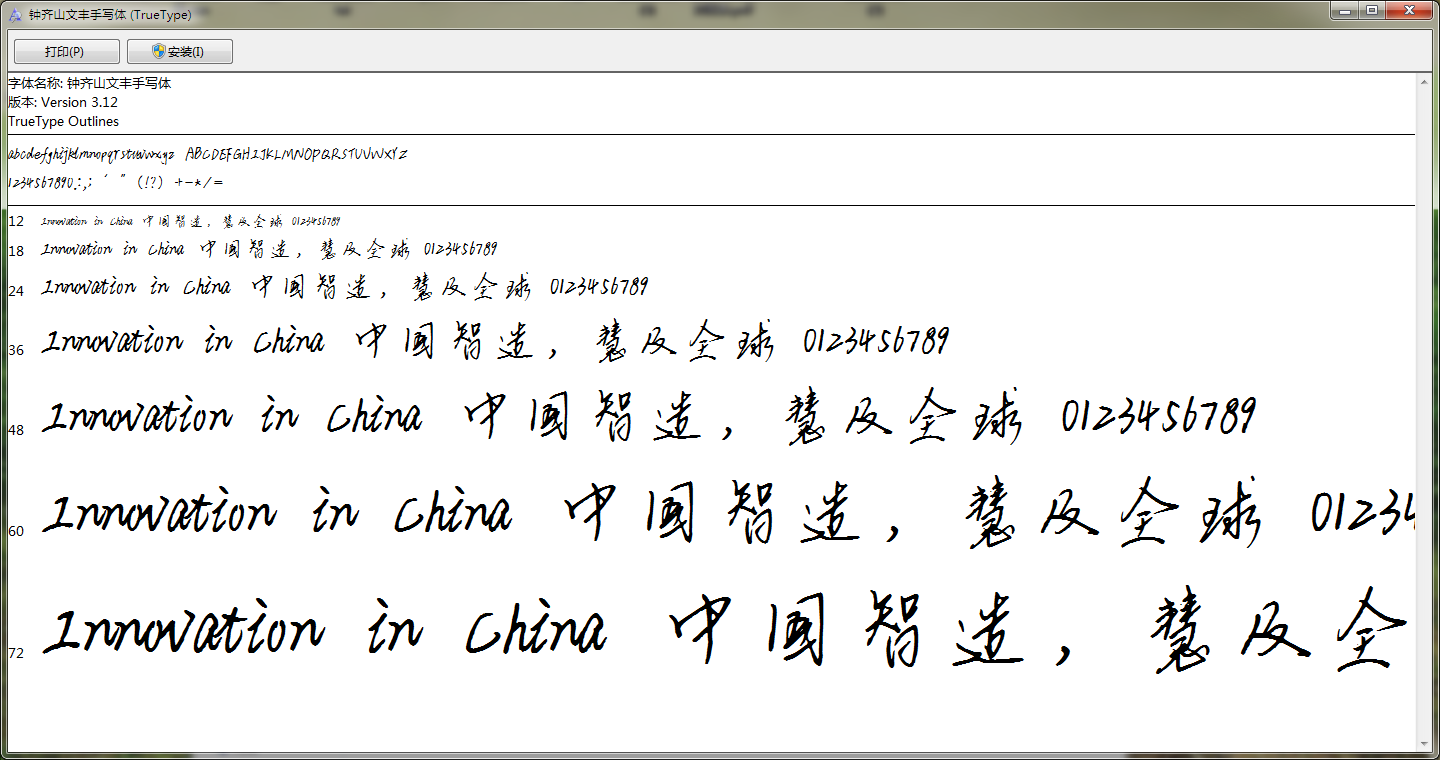Click the 打印(P) print button

click(x=66, y=52)
